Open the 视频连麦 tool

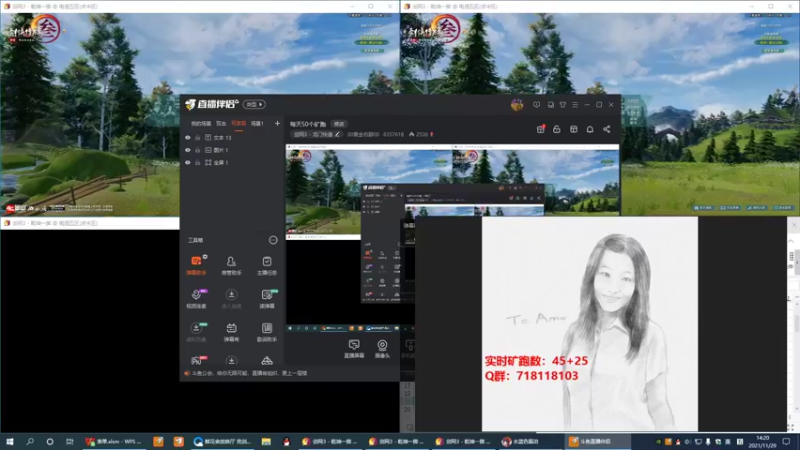[196, 298]
